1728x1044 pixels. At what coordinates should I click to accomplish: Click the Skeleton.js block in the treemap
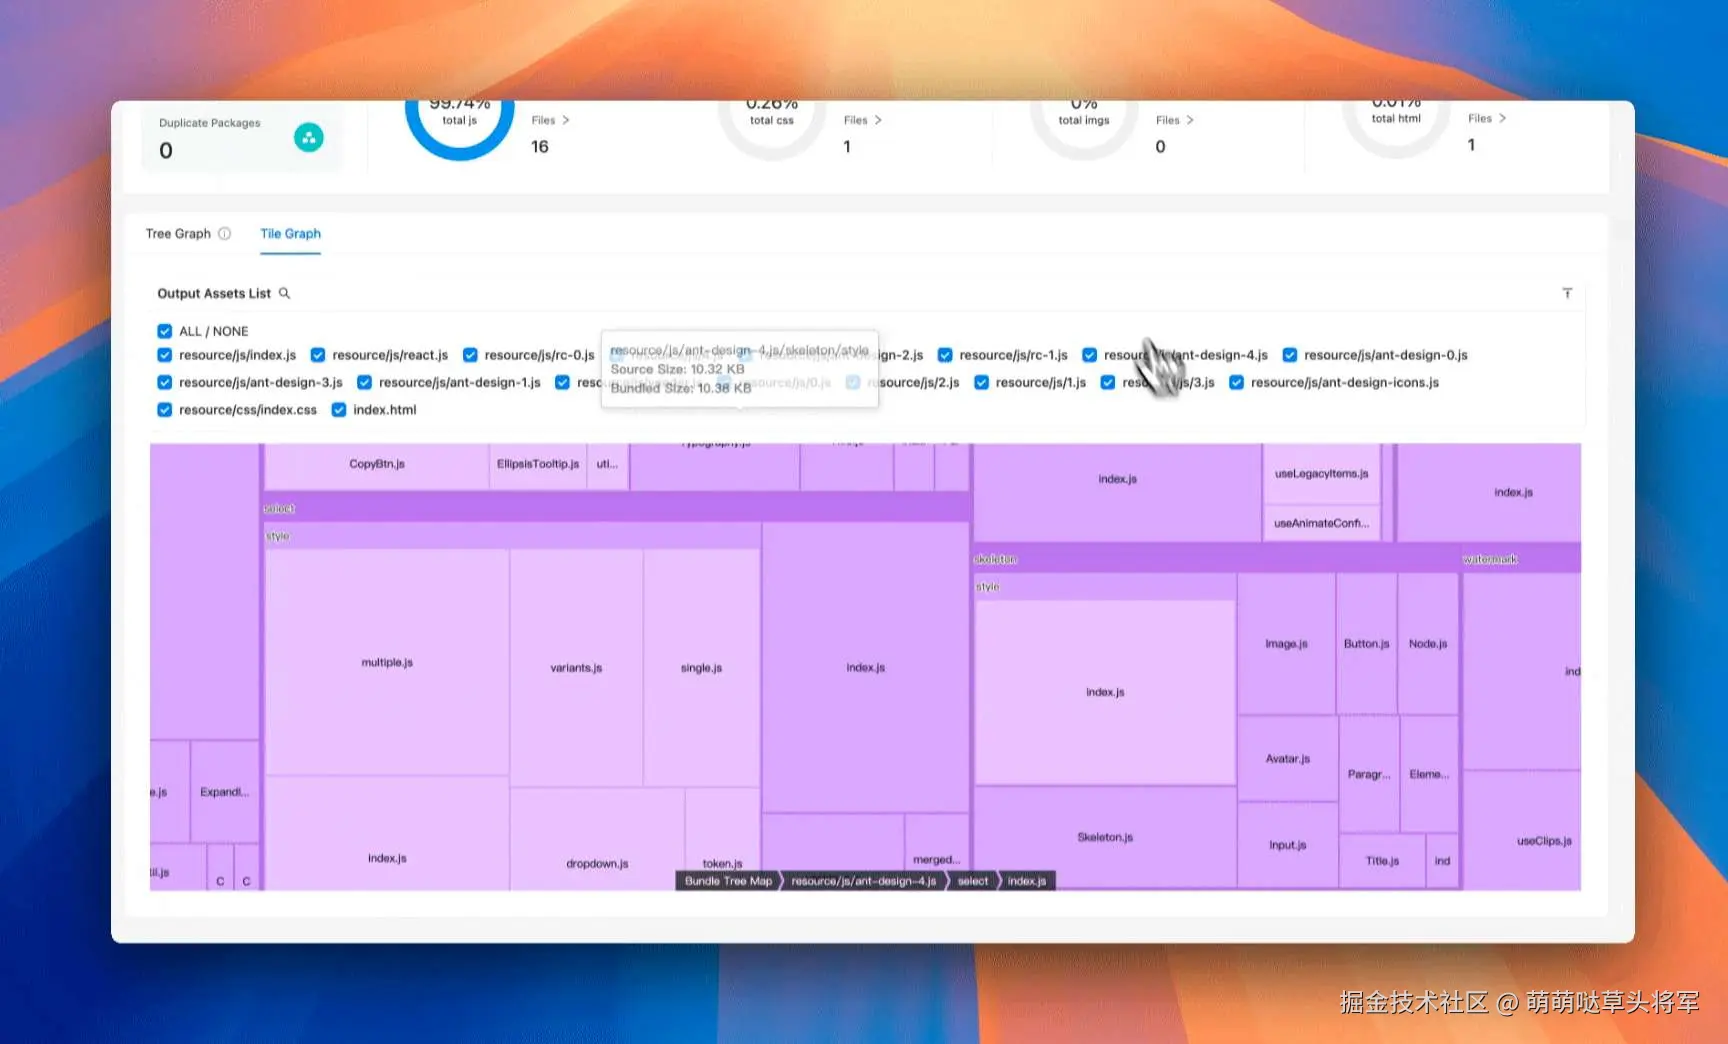click(x=1104, y=837)
